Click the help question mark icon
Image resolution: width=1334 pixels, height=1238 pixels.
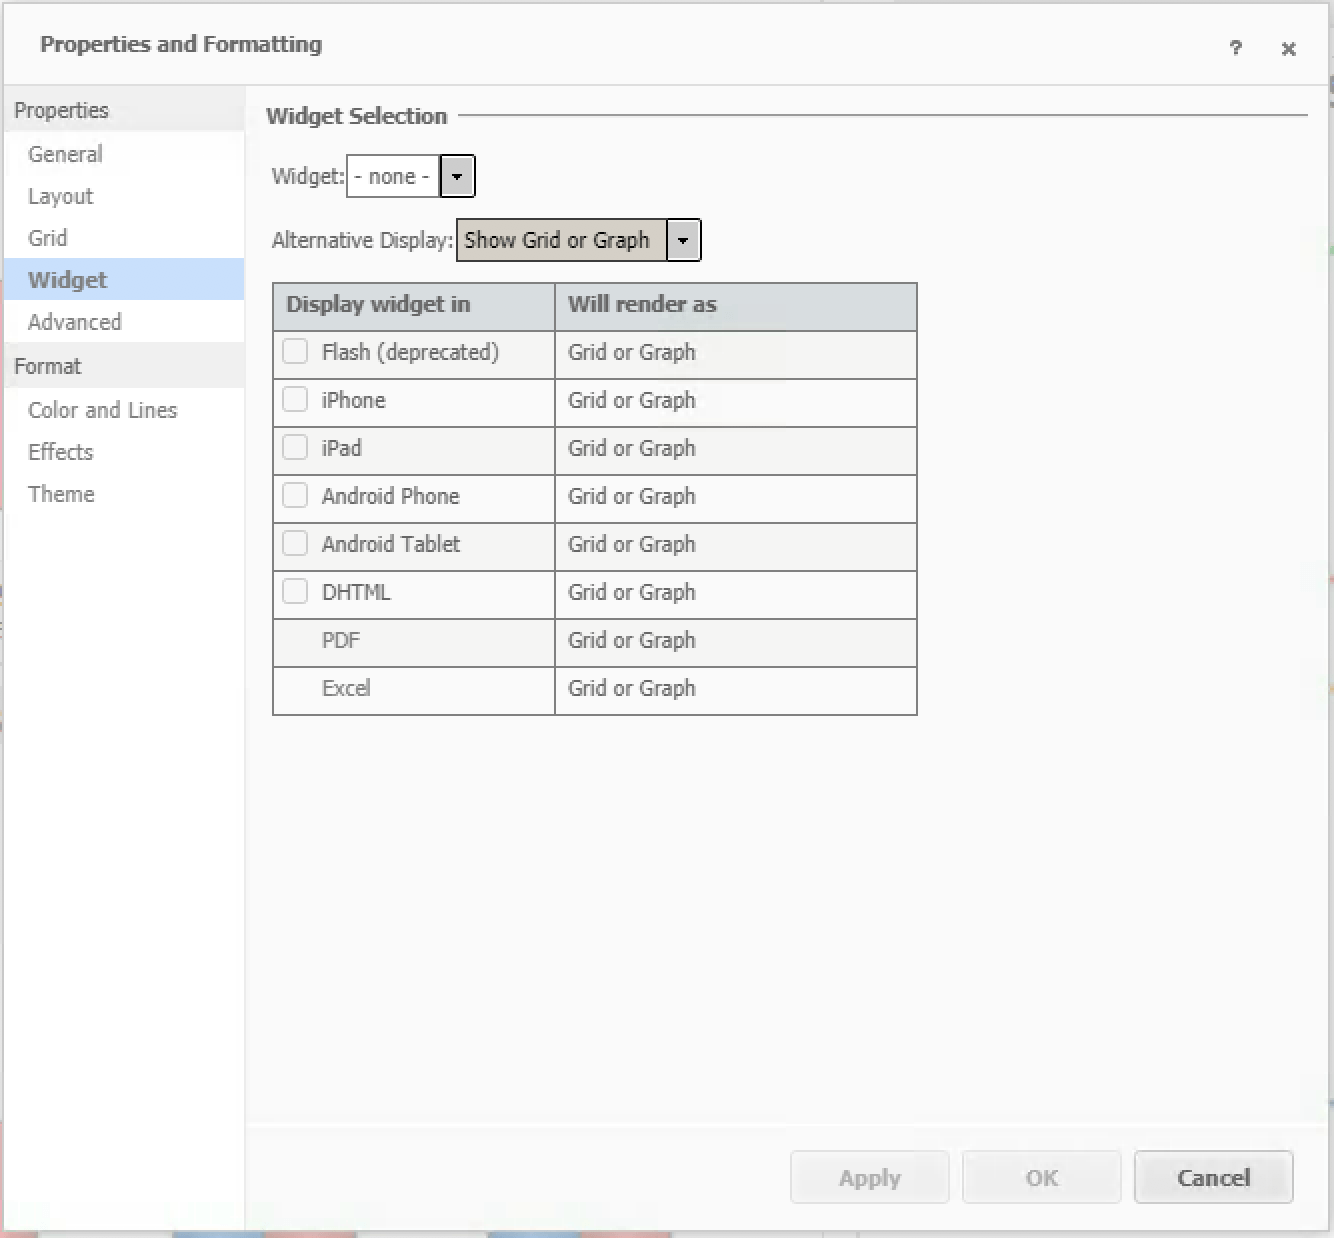tap(1236, 48)
